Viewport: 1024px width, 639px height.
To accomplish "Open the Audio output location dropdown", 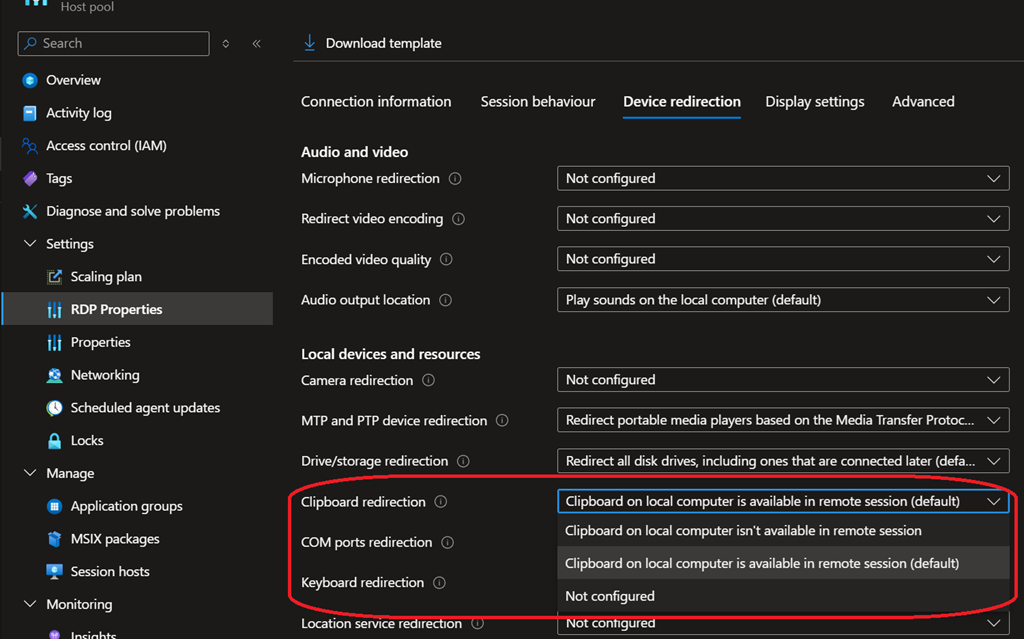I will pos(782,300).
